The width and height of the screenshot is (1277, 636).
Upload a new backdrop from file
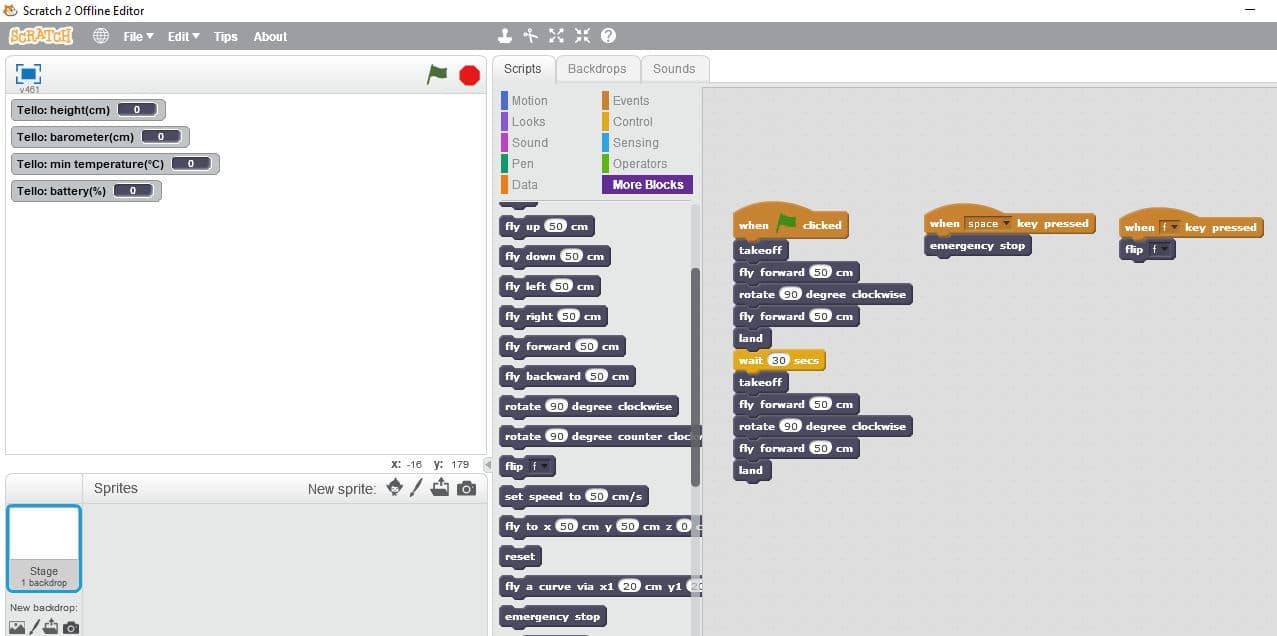click(52, 627)
